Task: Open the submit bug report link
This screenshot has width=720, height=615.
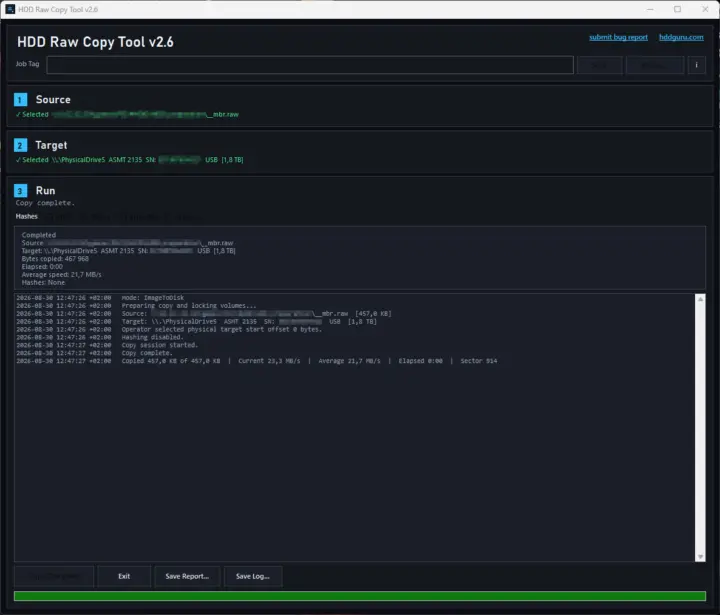Action: click(x=618, y=37)
